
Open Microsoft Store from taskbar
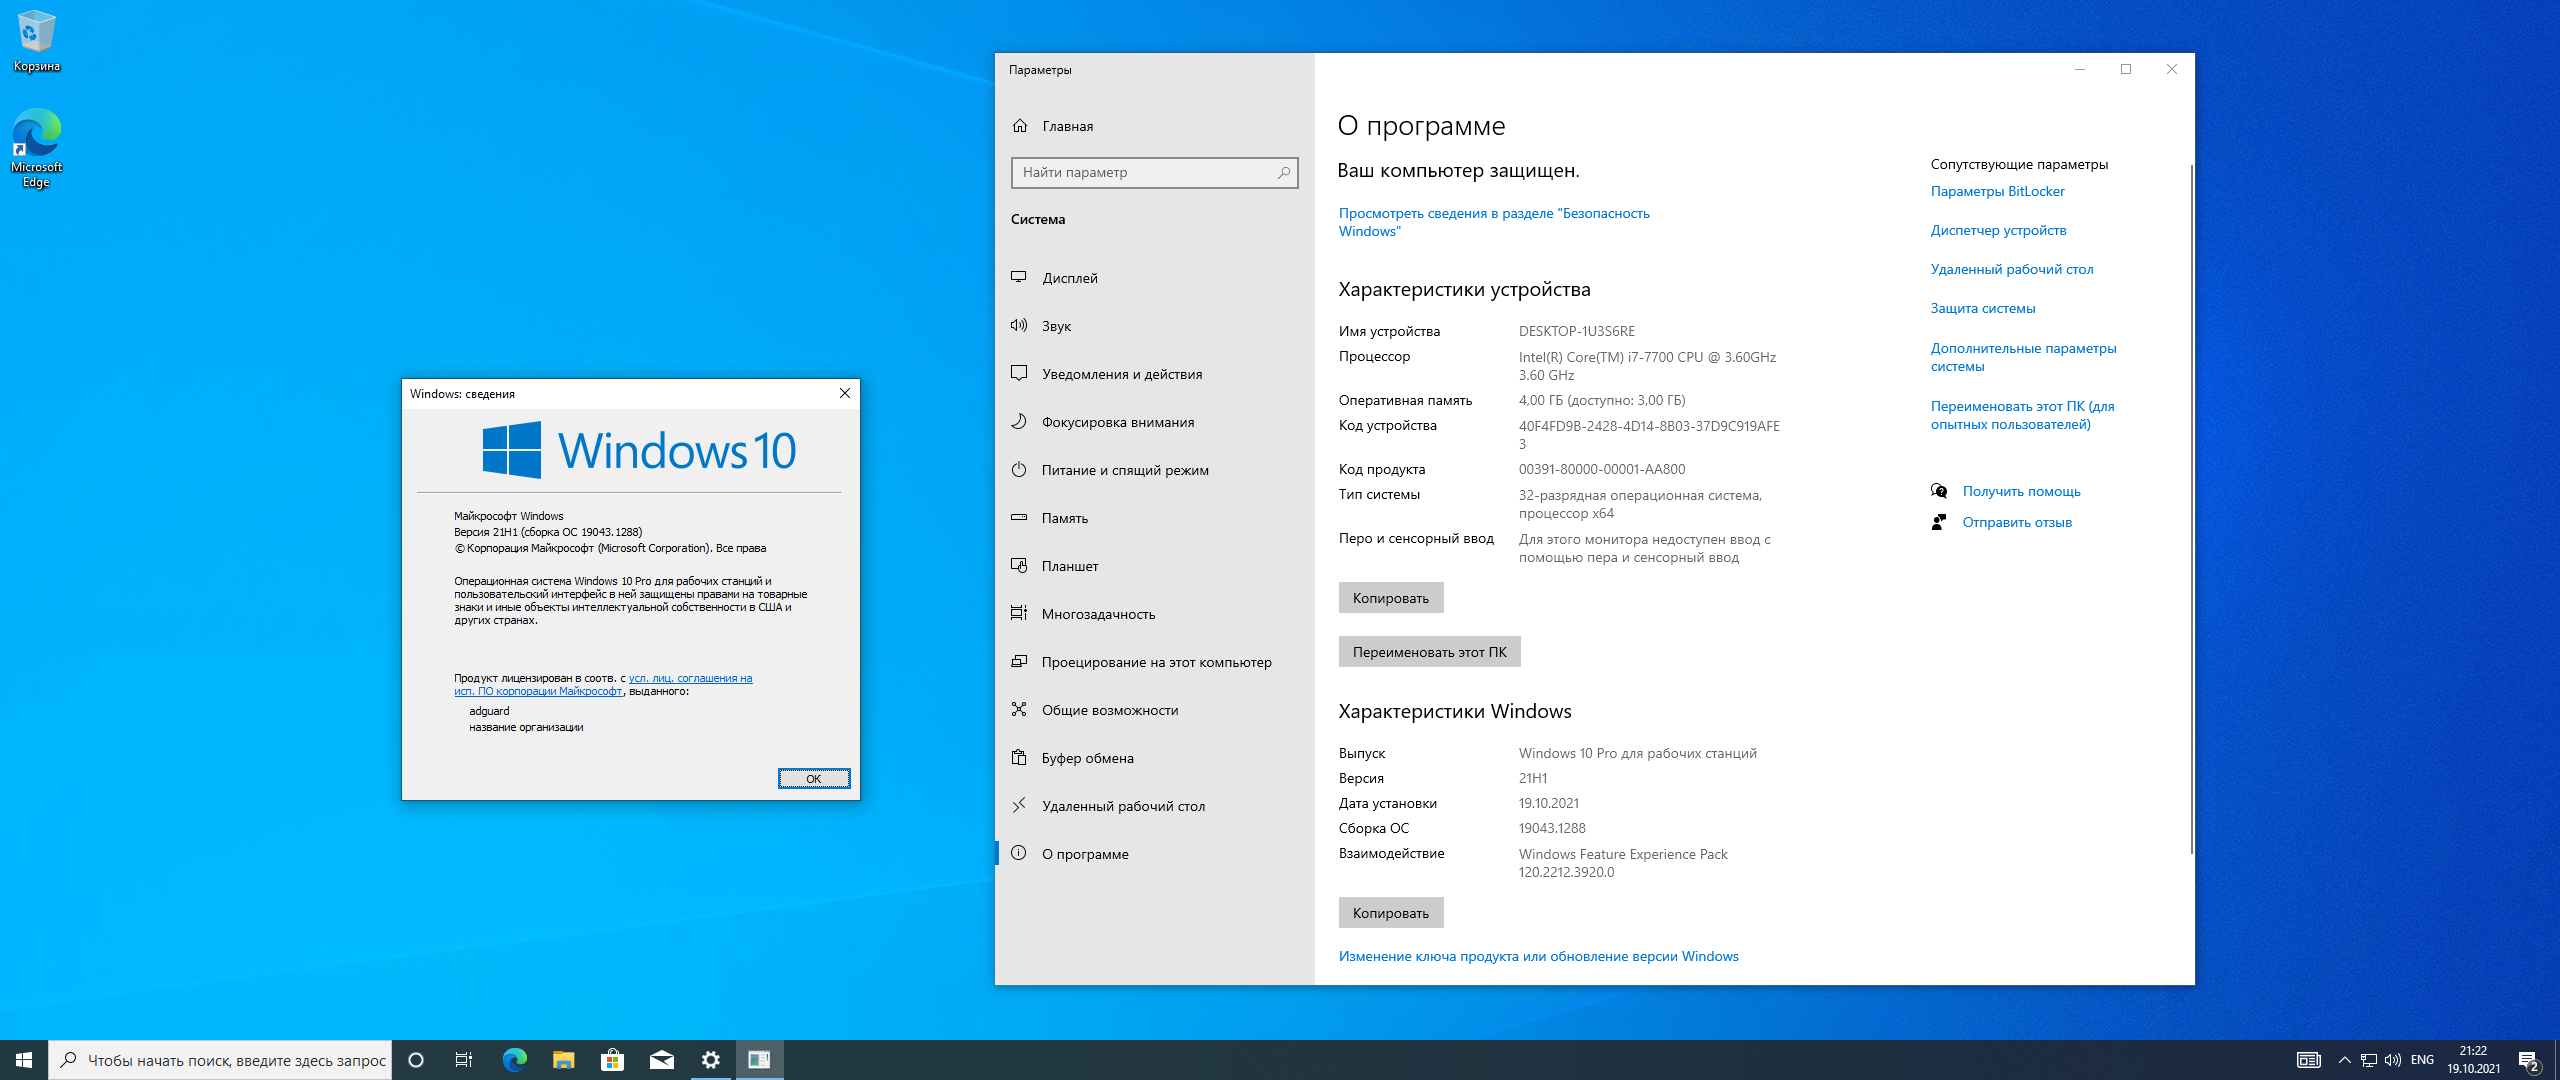pyautogui.click(x=612, y=1060)
